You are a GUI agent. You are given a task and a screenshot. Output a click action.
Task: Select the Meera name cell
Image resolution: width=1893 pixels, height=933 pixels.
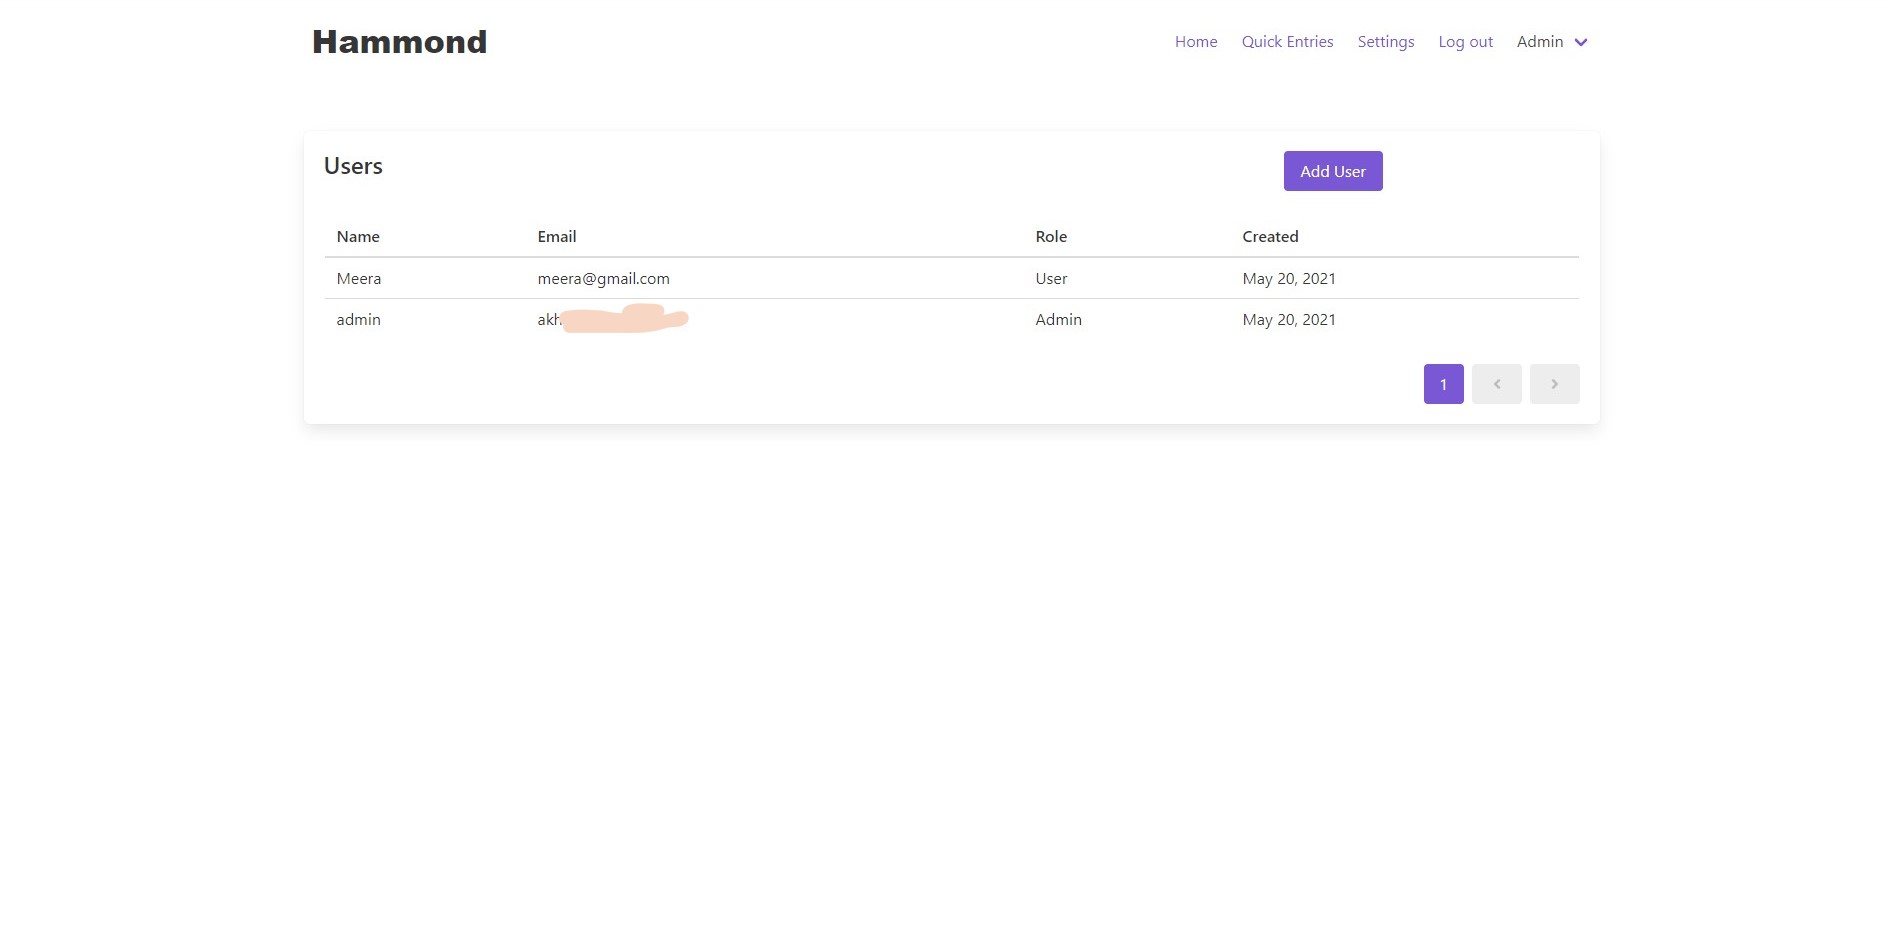point(359,279)
